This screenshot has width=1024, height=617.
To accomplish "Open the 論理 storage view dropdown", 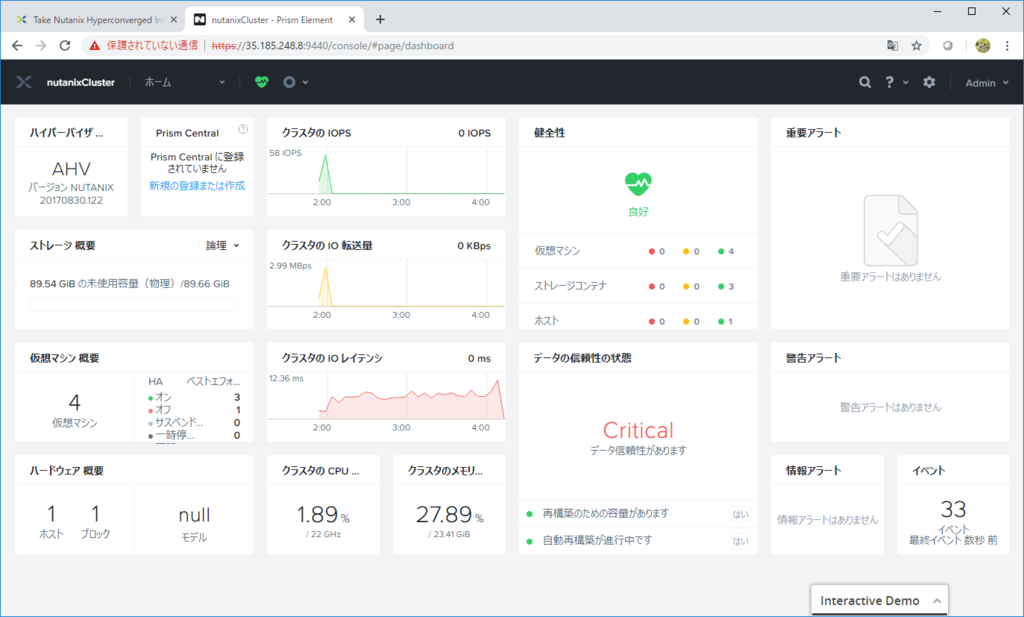I will [x=223, y=245].
